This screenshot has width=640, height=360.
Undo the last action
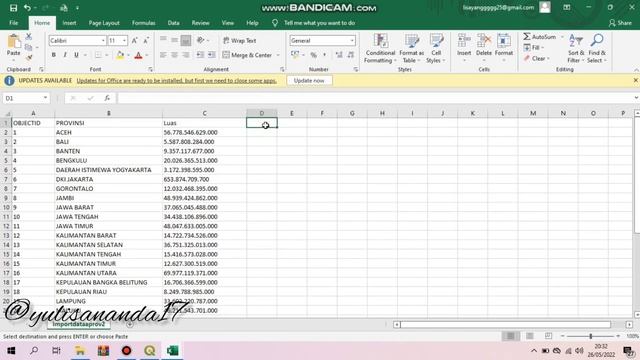click(x=27, y=8)
